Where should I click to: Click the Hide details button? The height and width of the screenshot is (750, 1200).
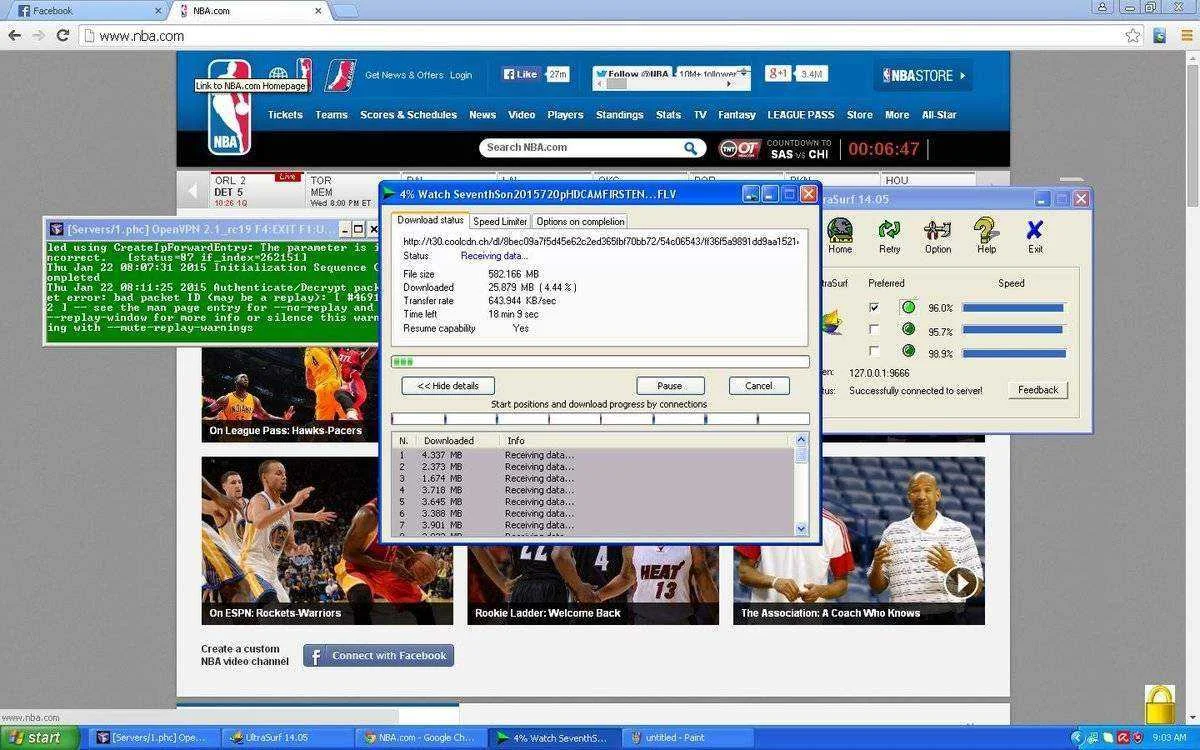[448, 385]
